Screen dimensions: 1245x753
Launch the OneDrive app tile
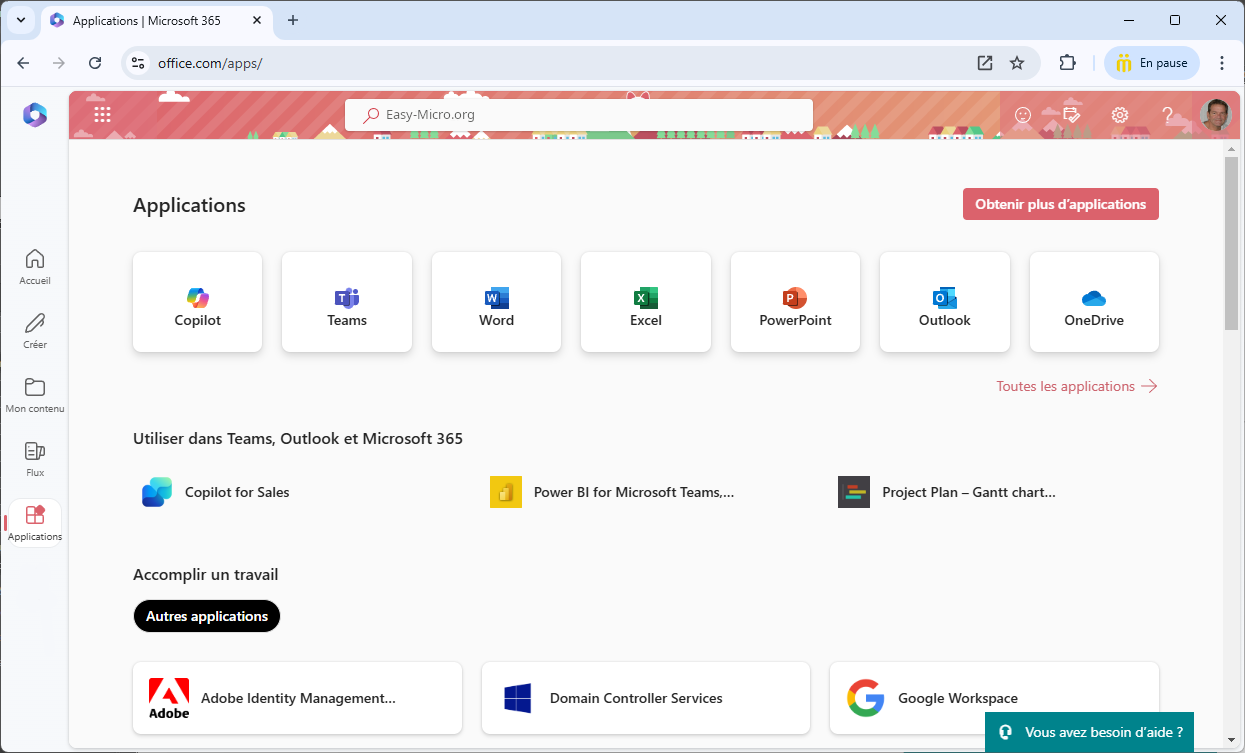(x=1094, y=302)
